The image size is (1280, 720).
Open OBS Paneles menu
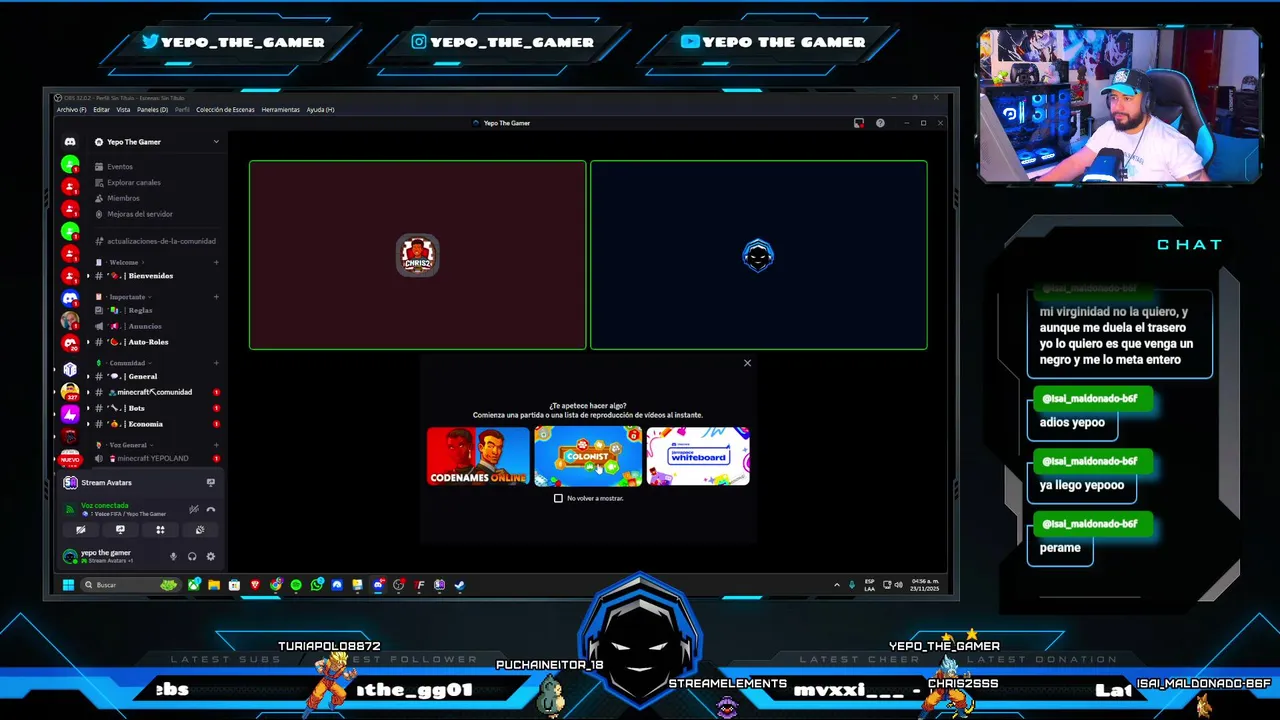152,110
